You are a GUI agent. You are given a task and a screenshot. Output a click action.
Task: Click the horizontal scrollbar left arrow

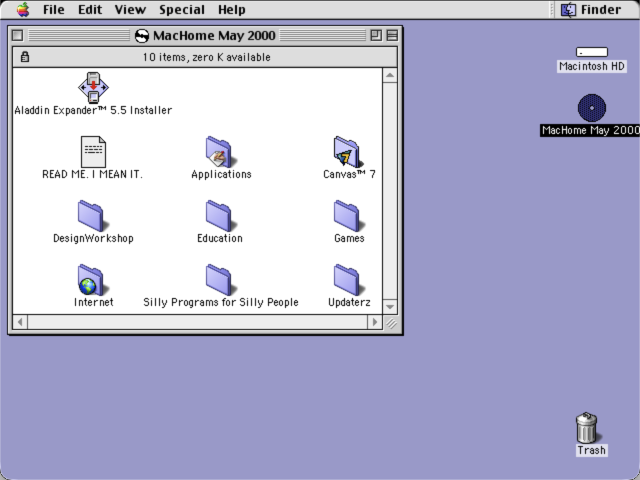(20, 322)
